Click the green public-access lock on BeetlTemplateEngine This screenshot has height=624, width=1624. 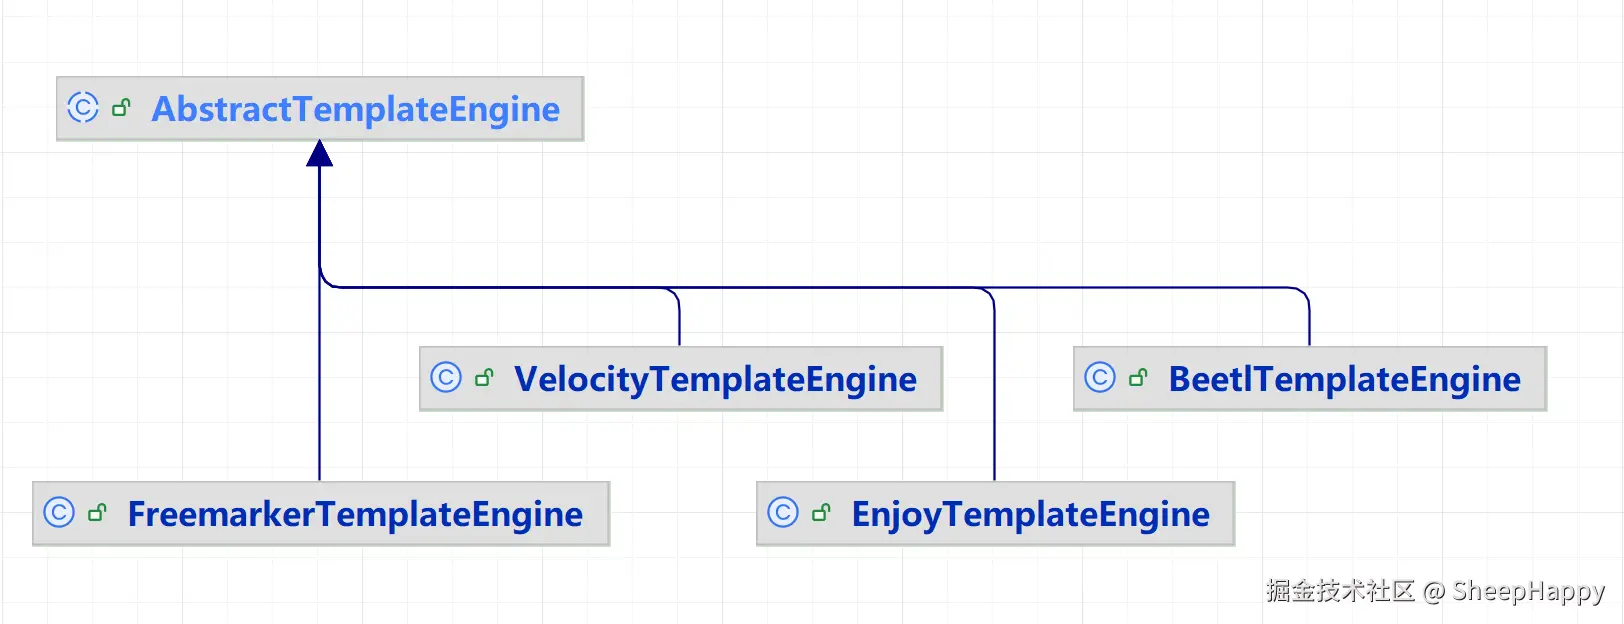(1139, 377)
